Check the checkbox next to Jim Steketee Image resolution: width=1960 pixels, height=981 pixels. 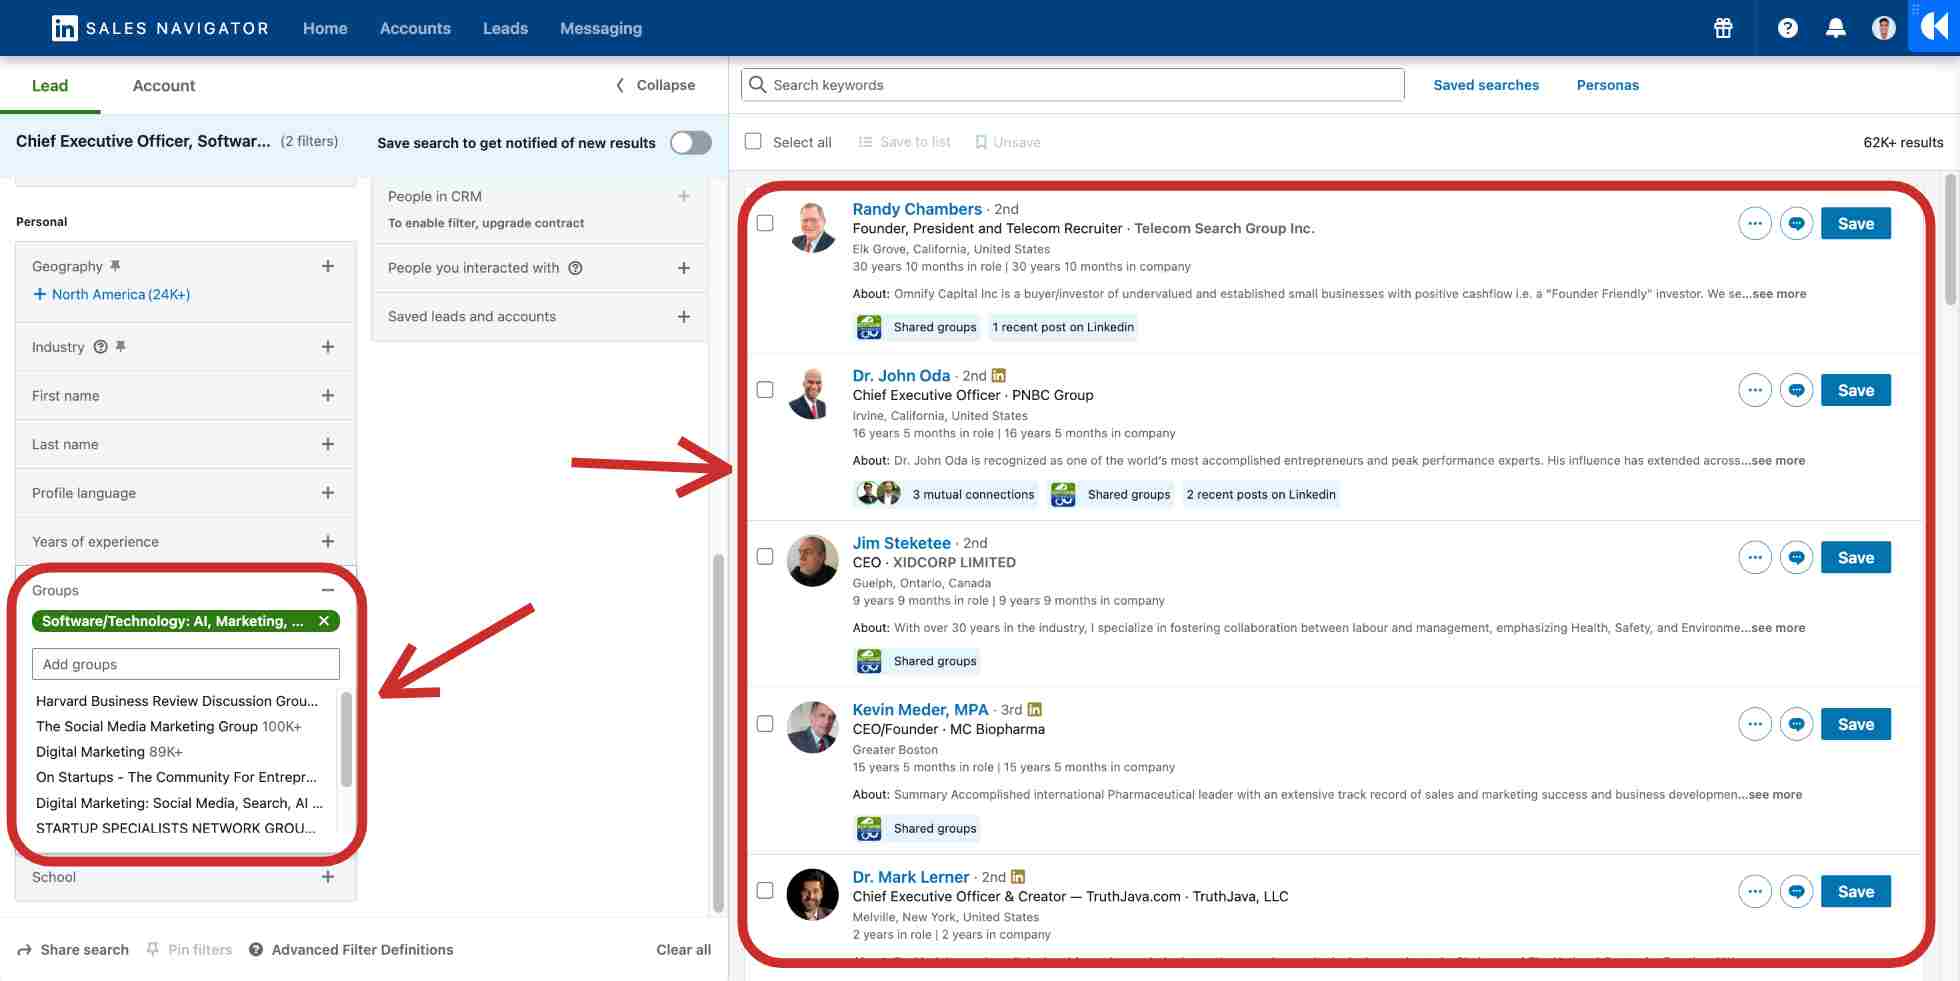(766, 557)
